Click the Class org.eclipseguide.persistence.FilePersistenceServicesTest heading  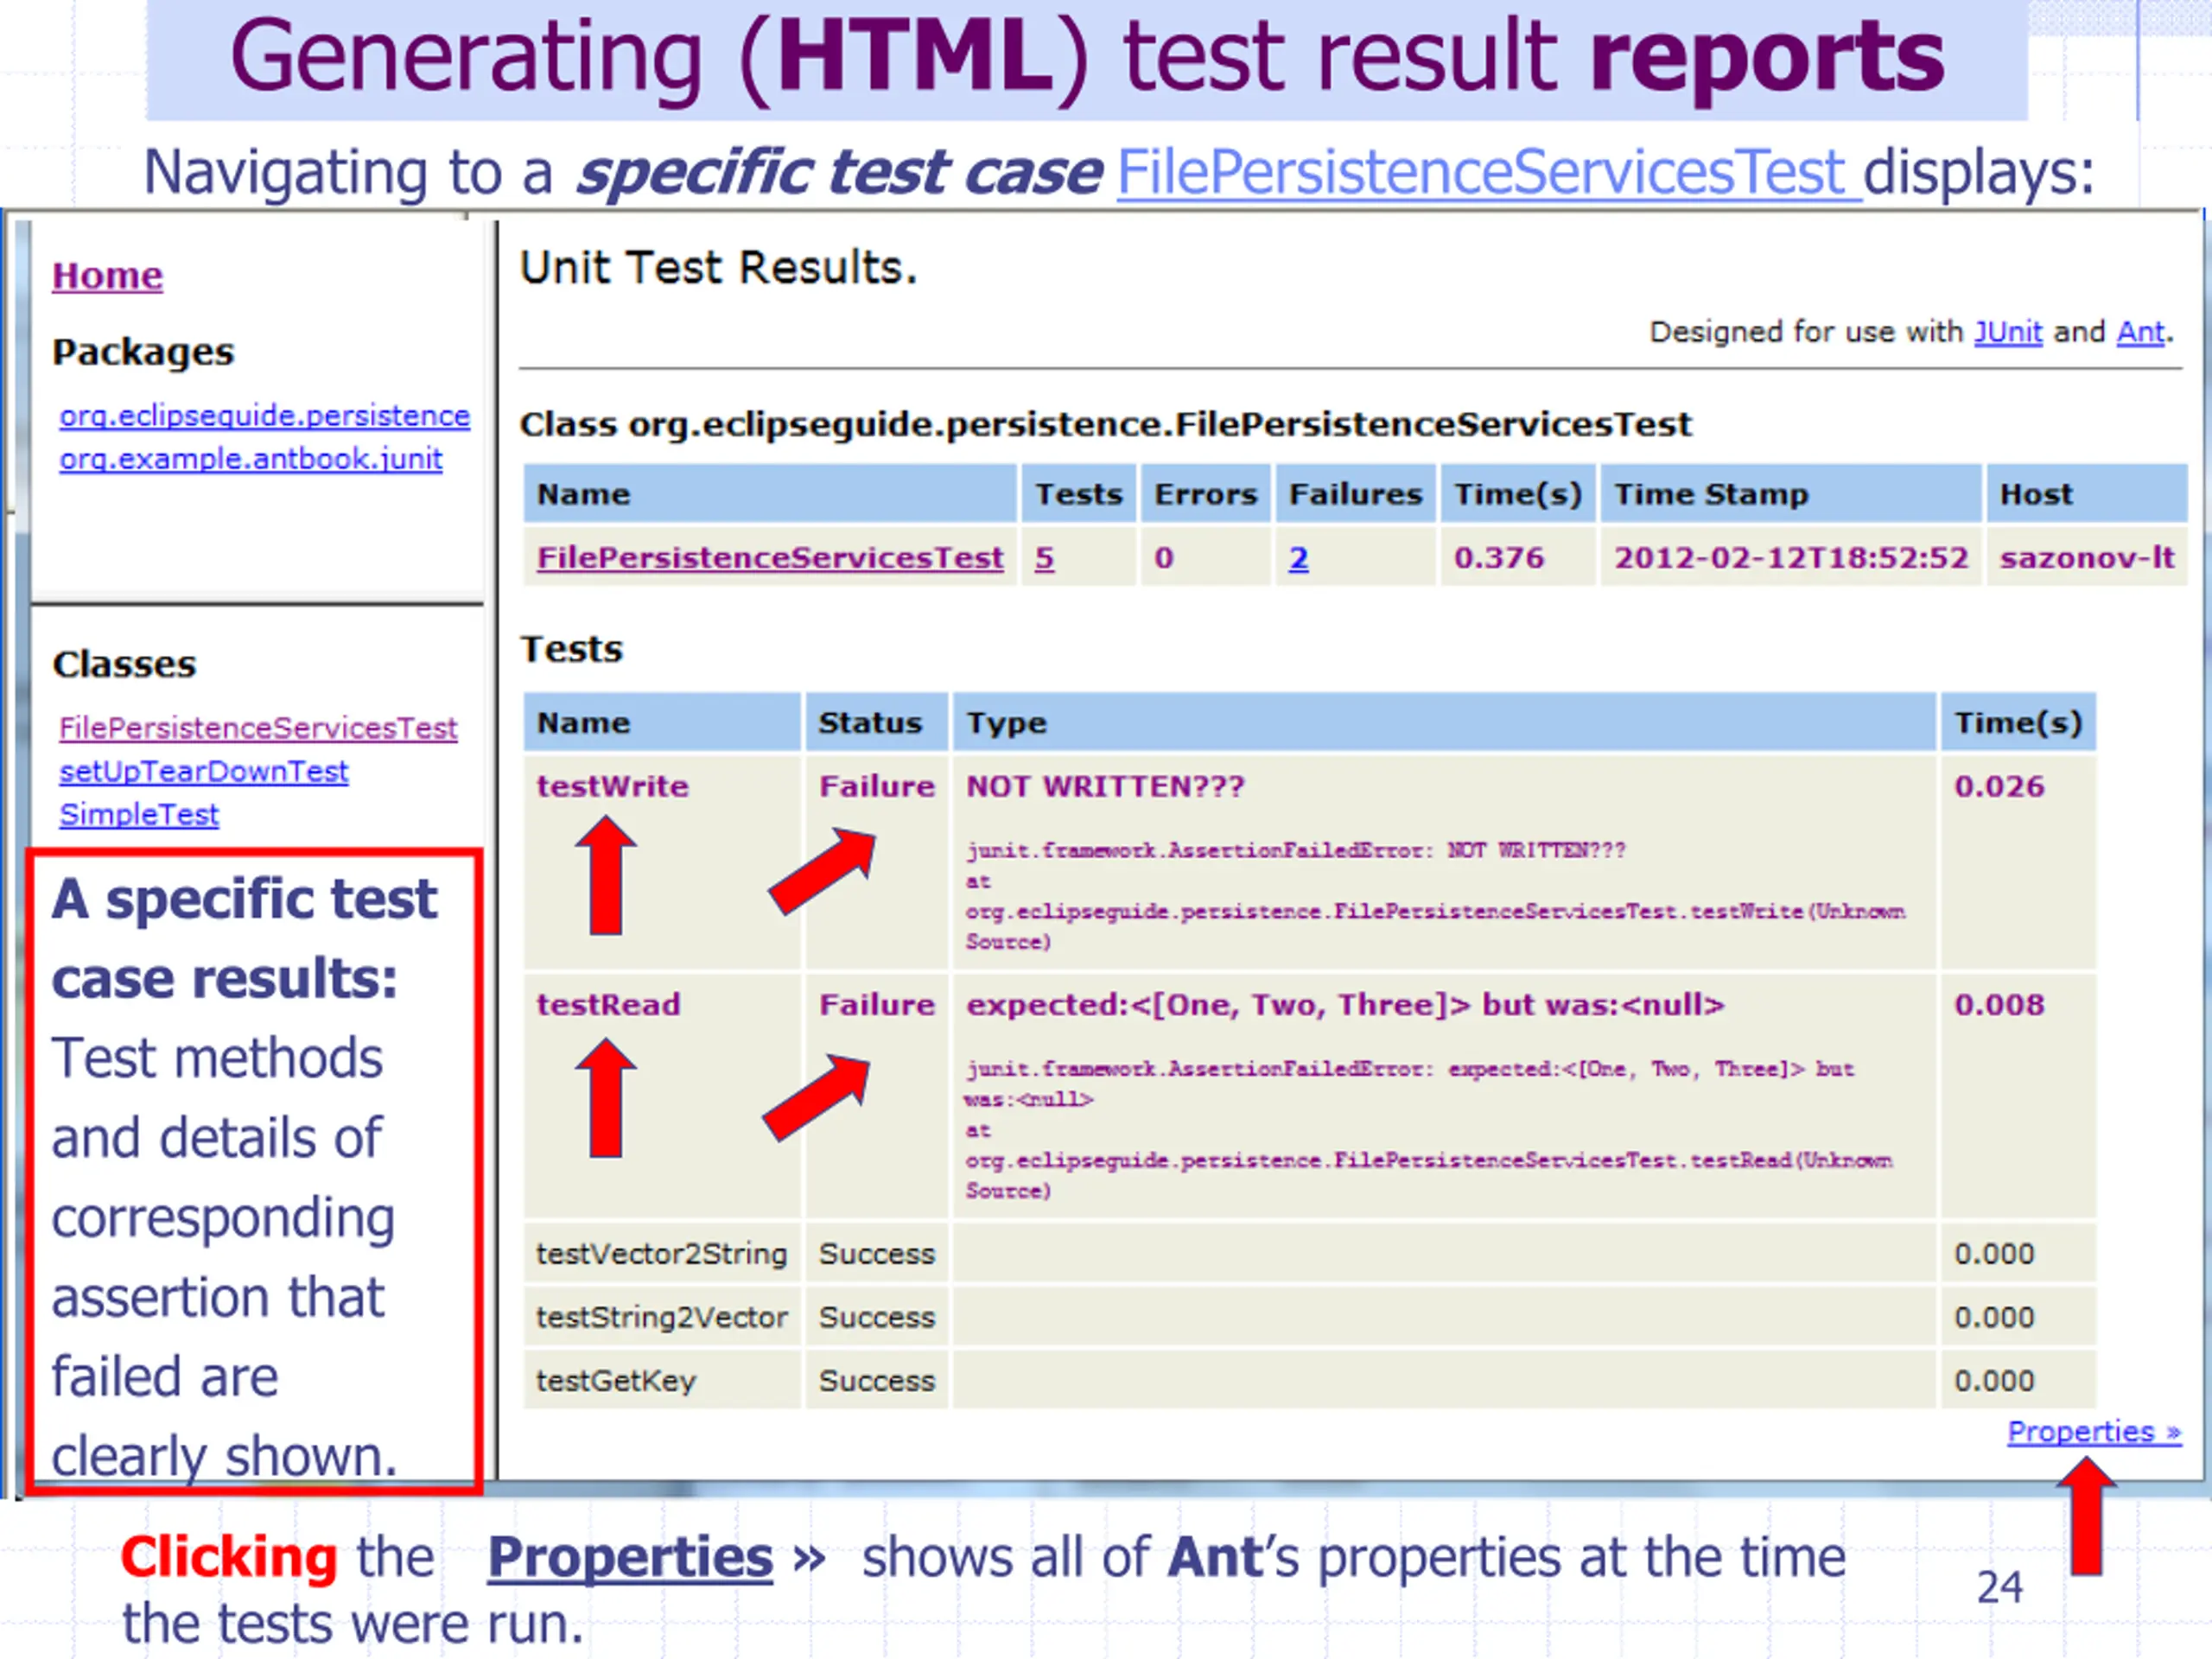[1105, 425]
